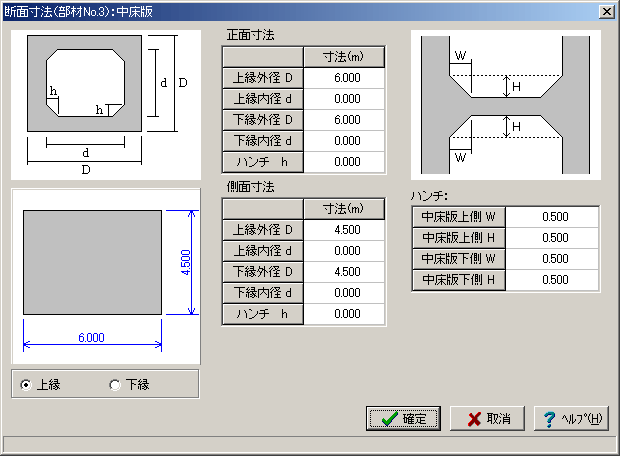Screen dimensions: 620x456
Task: Click the 上縁内径 d row label in 側面寸法
Action: [263, 251]
